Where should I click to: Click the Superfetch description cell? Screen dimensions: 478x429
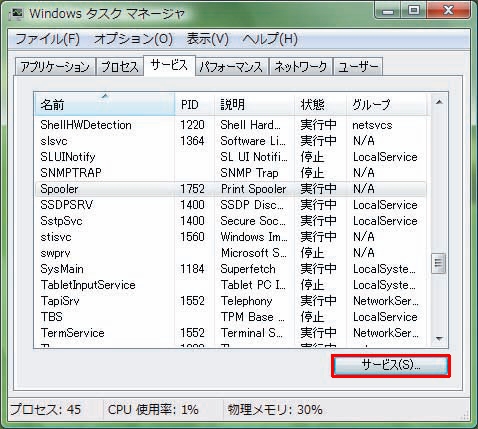tap(248, 269)
